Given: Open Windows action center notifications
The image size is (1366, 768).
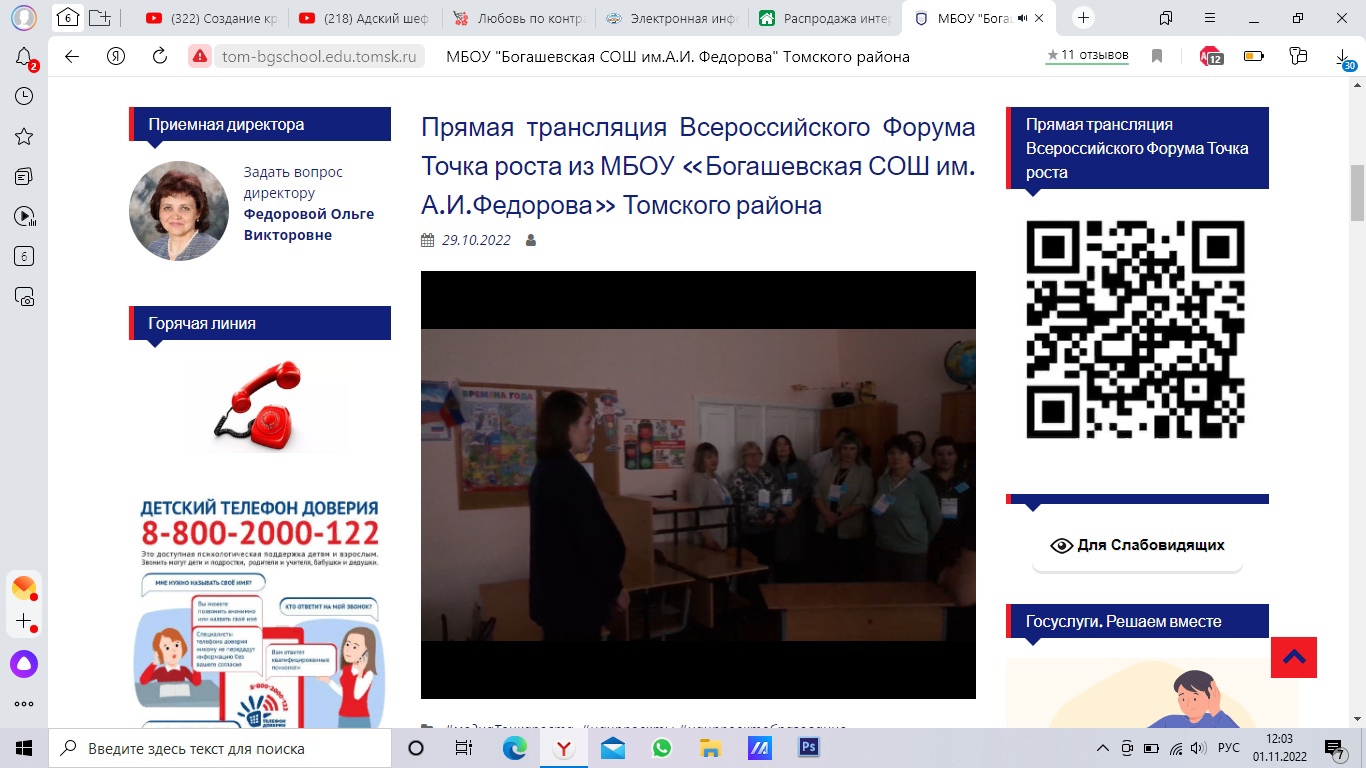Looking at the screenshot, I should pyautogui.click(x=1336, y=748).
